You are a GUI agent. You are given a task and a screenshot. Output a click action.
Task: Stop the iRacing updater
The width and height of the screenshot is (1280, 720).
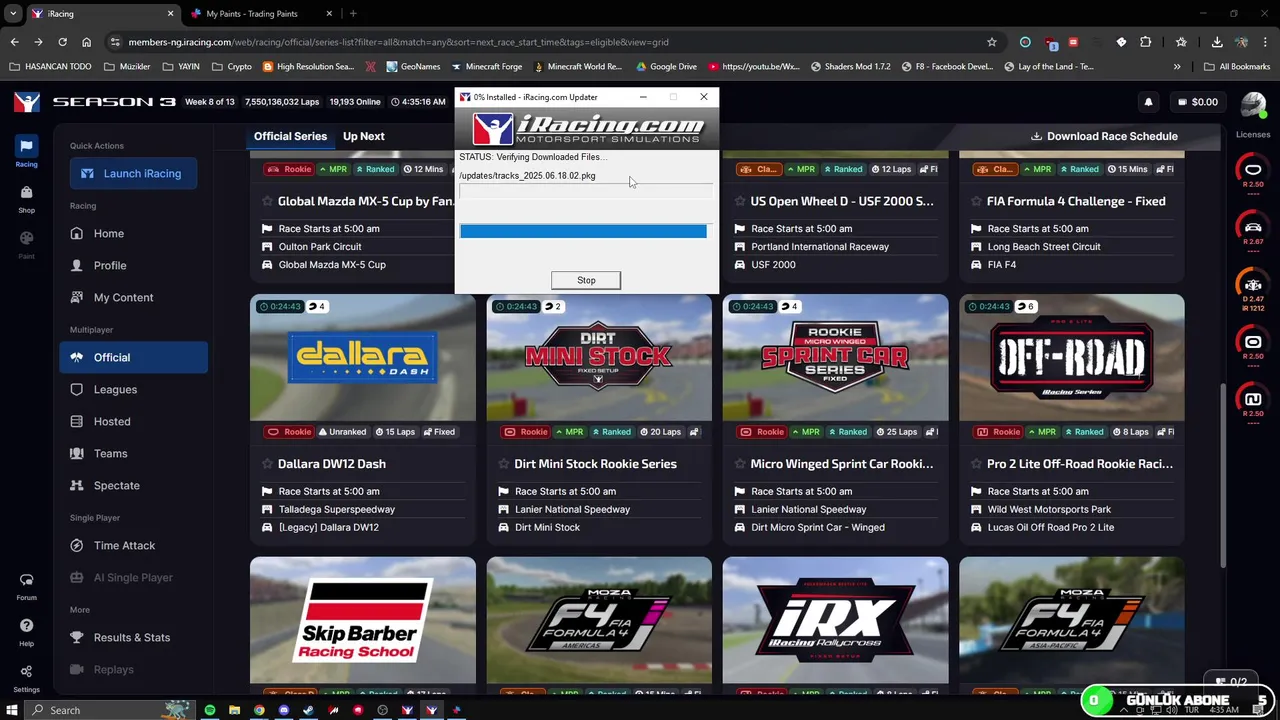(586, 280)
